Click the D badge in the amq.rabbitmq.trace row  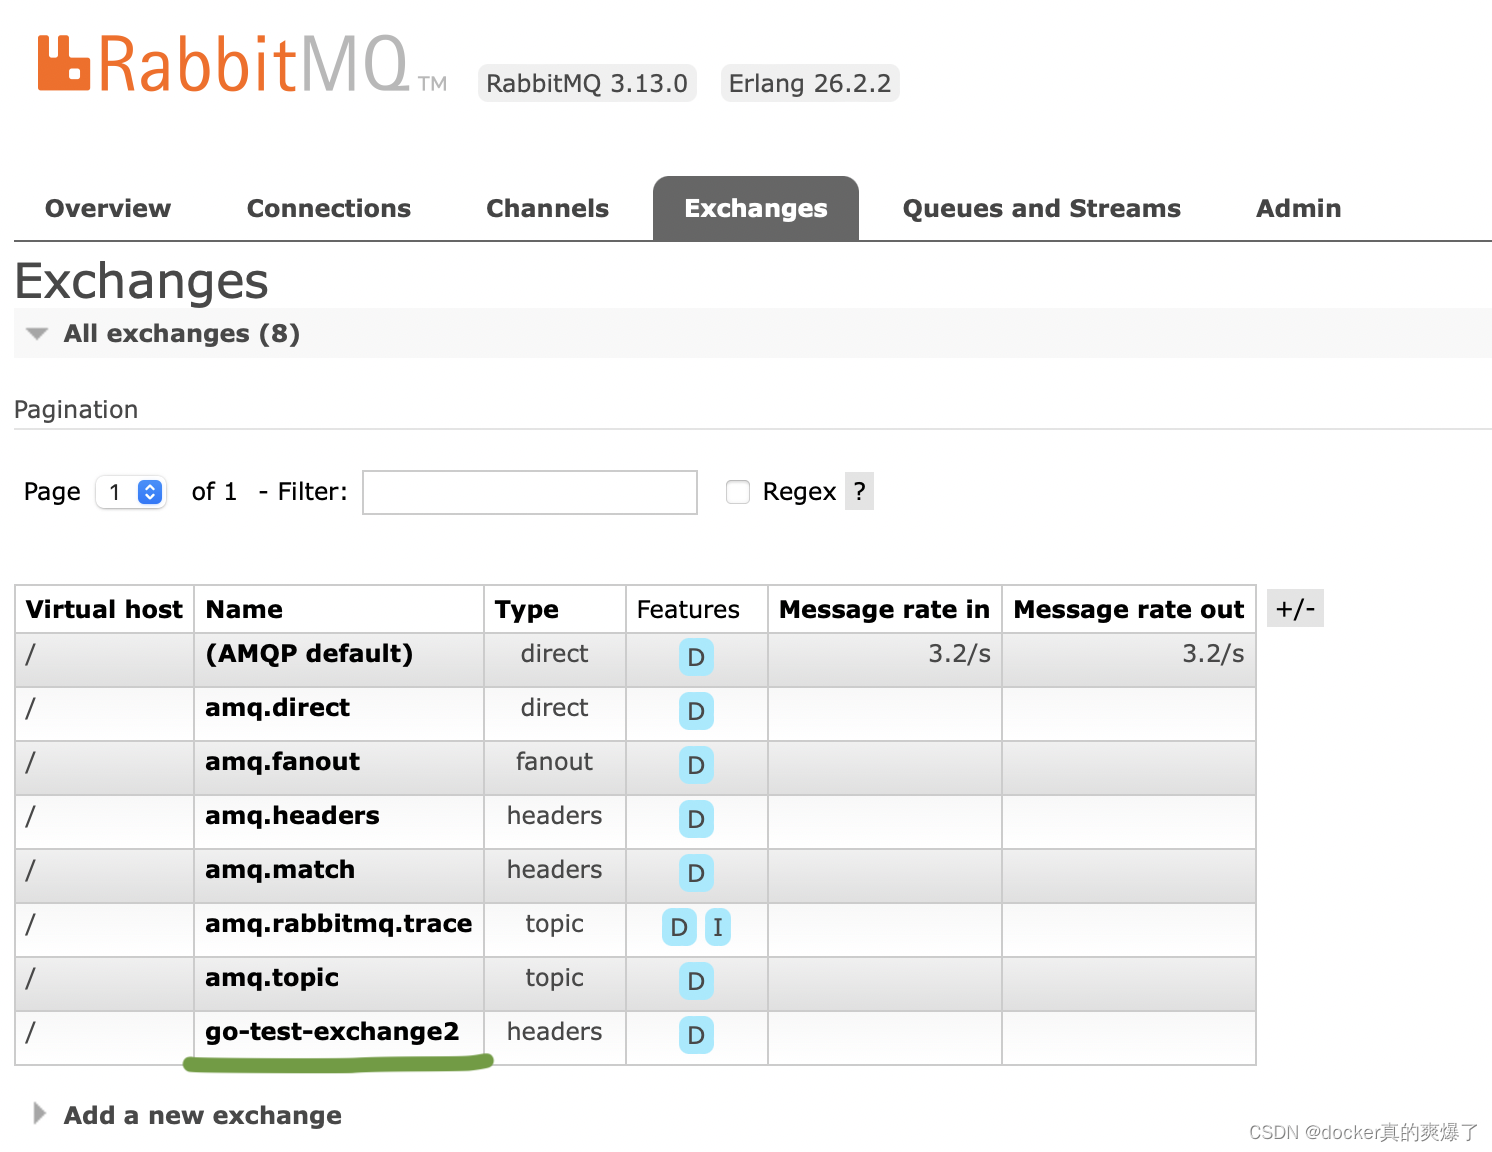679,927
